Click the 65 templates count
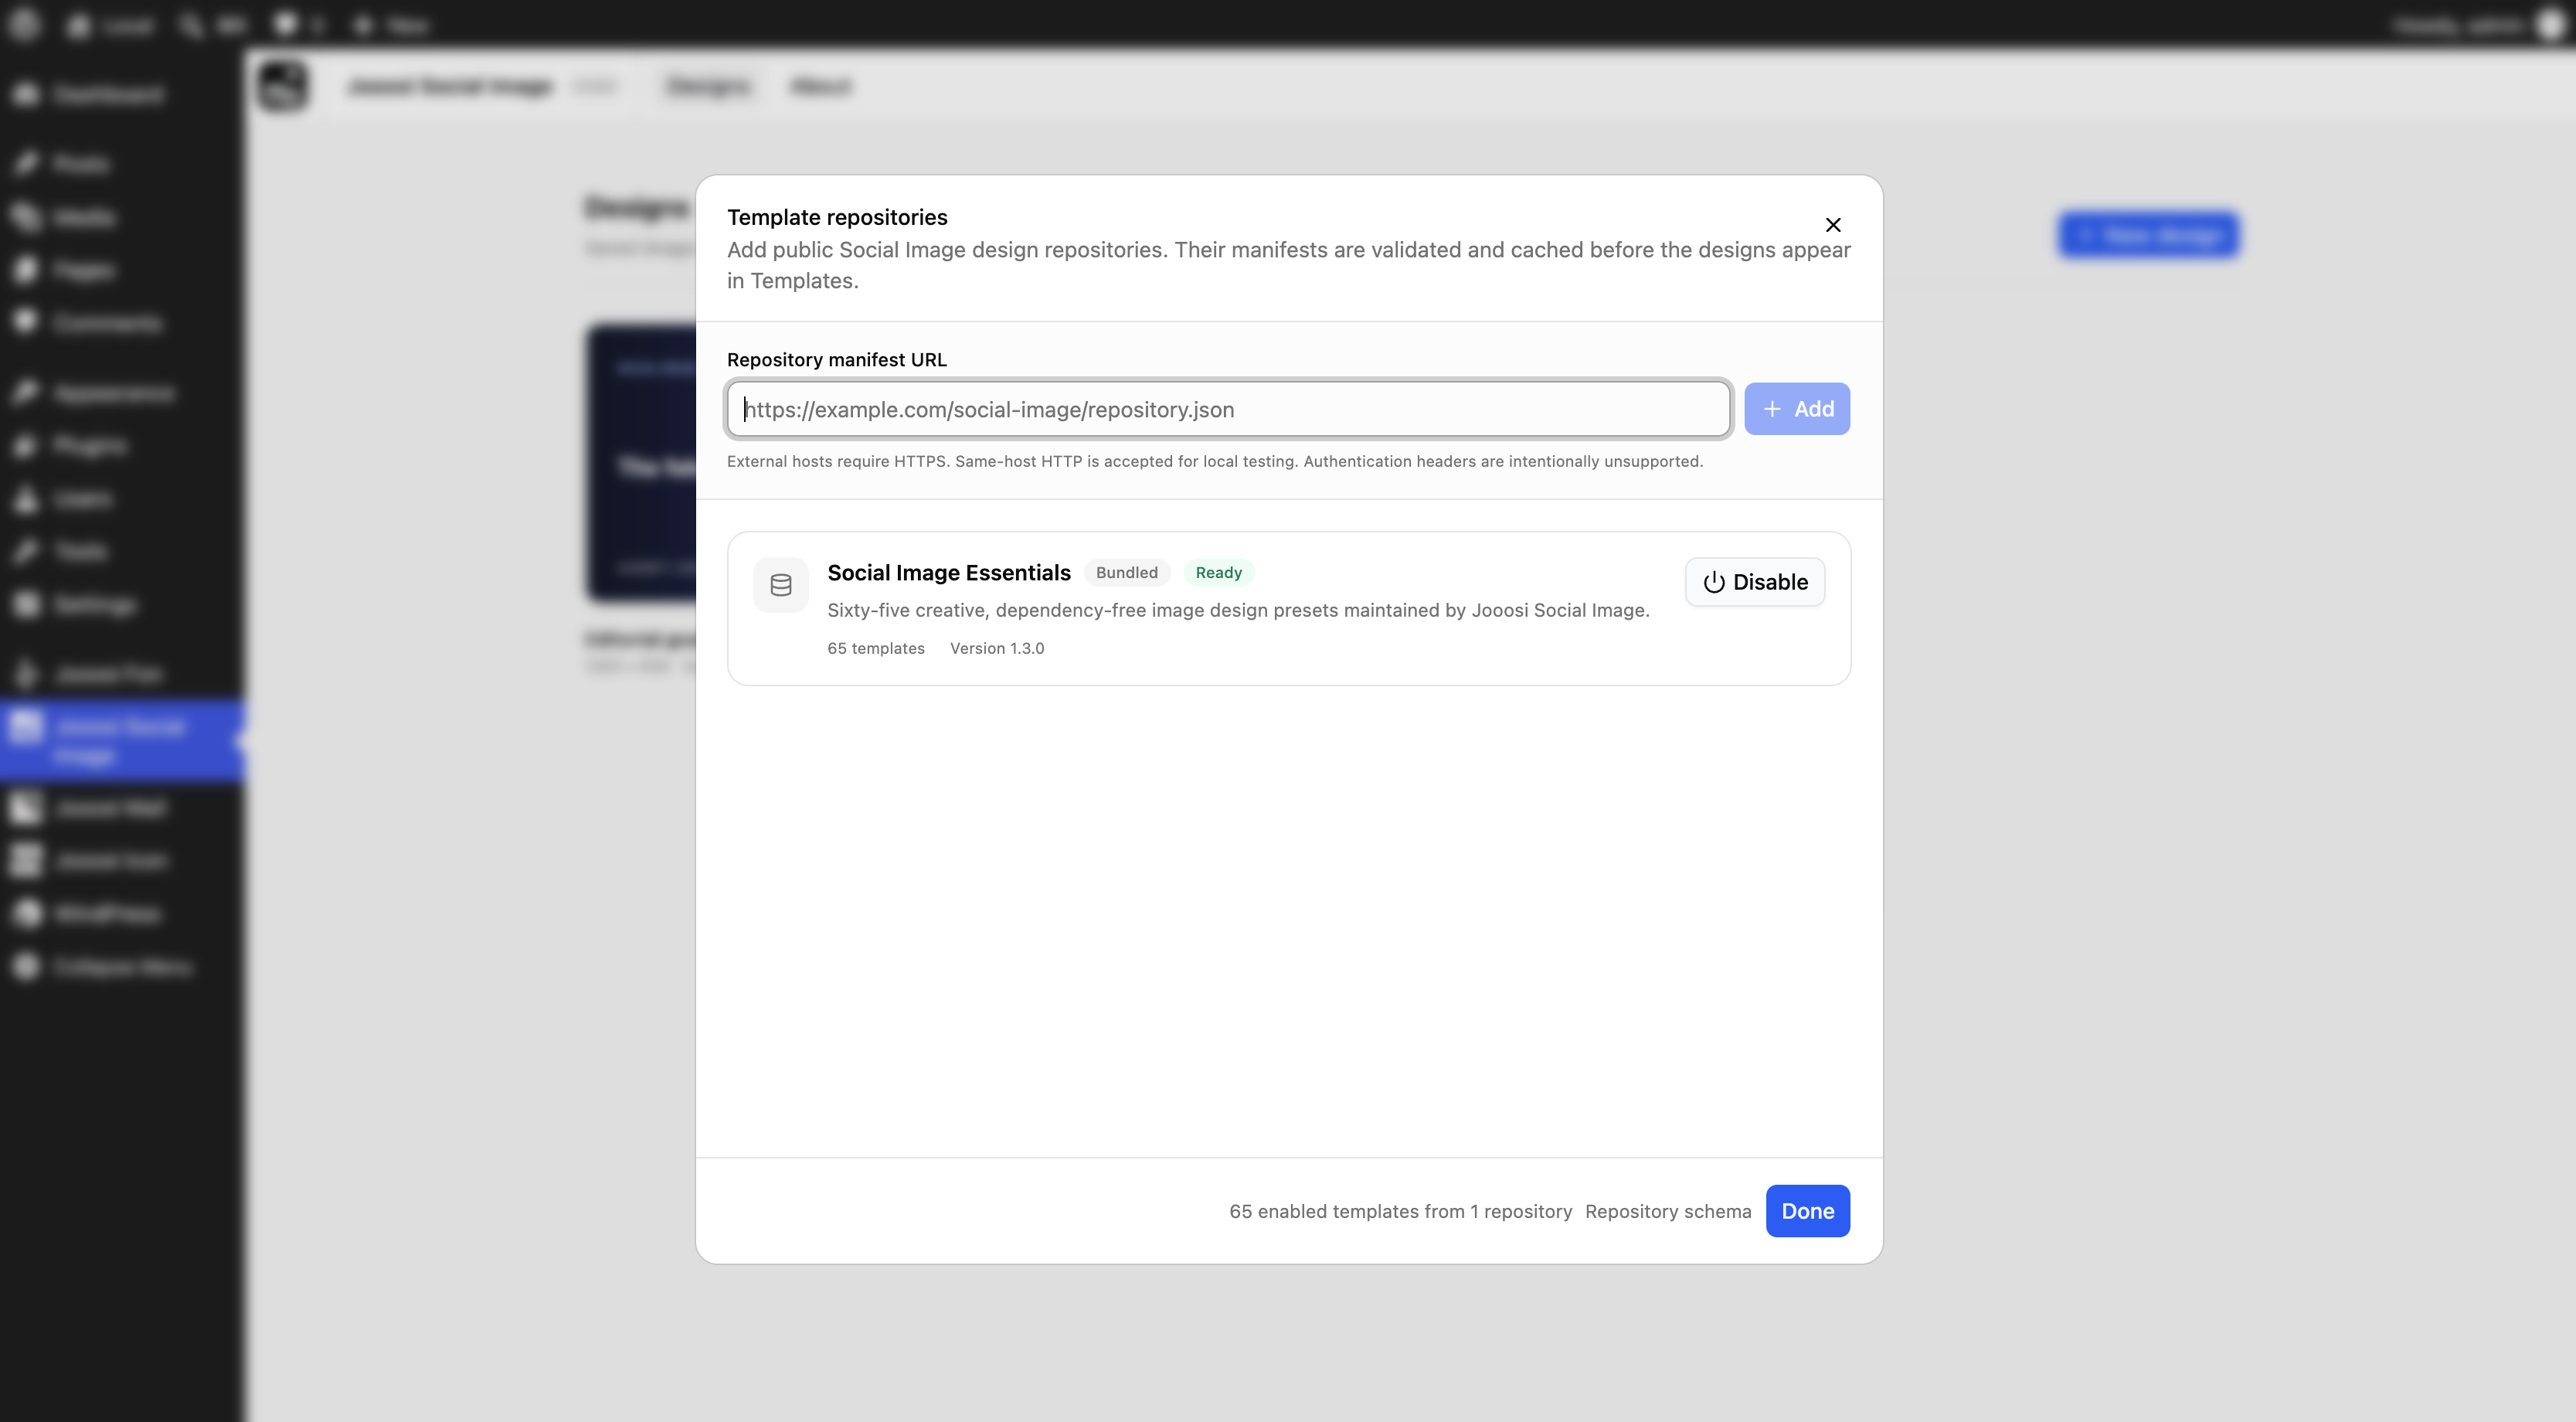The image size is (2576, 1422). 876,648
